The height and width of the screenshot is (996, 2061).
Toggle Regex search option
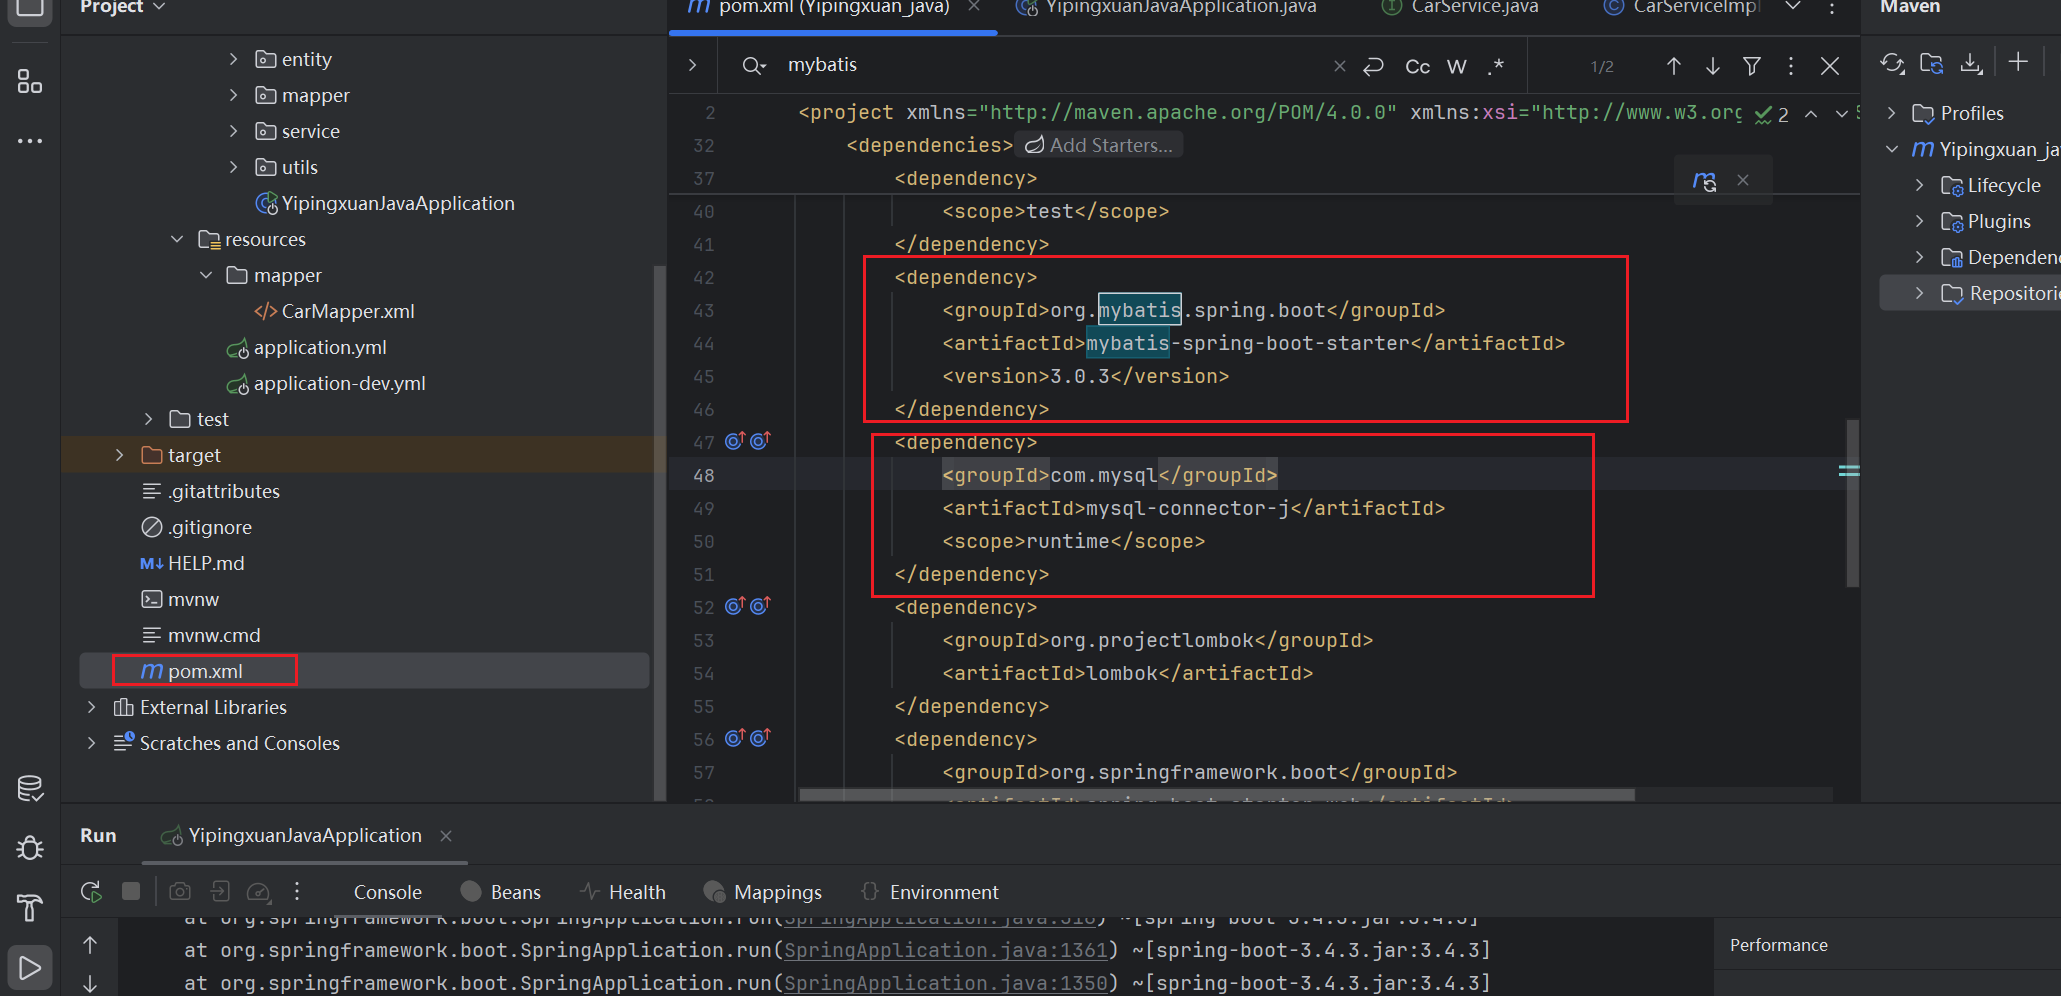(x=1496, y=67)
